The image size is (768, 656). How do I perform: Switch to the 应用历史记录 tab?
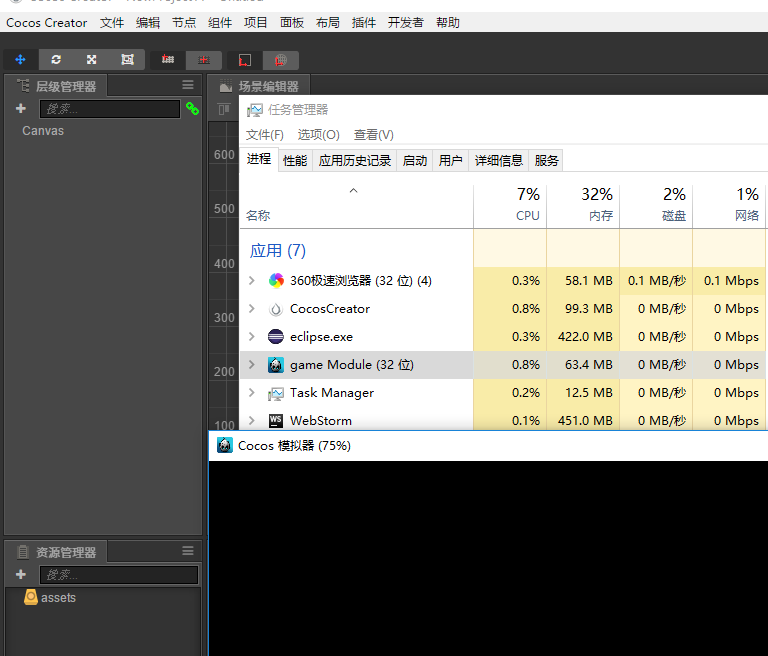[355, 161]
